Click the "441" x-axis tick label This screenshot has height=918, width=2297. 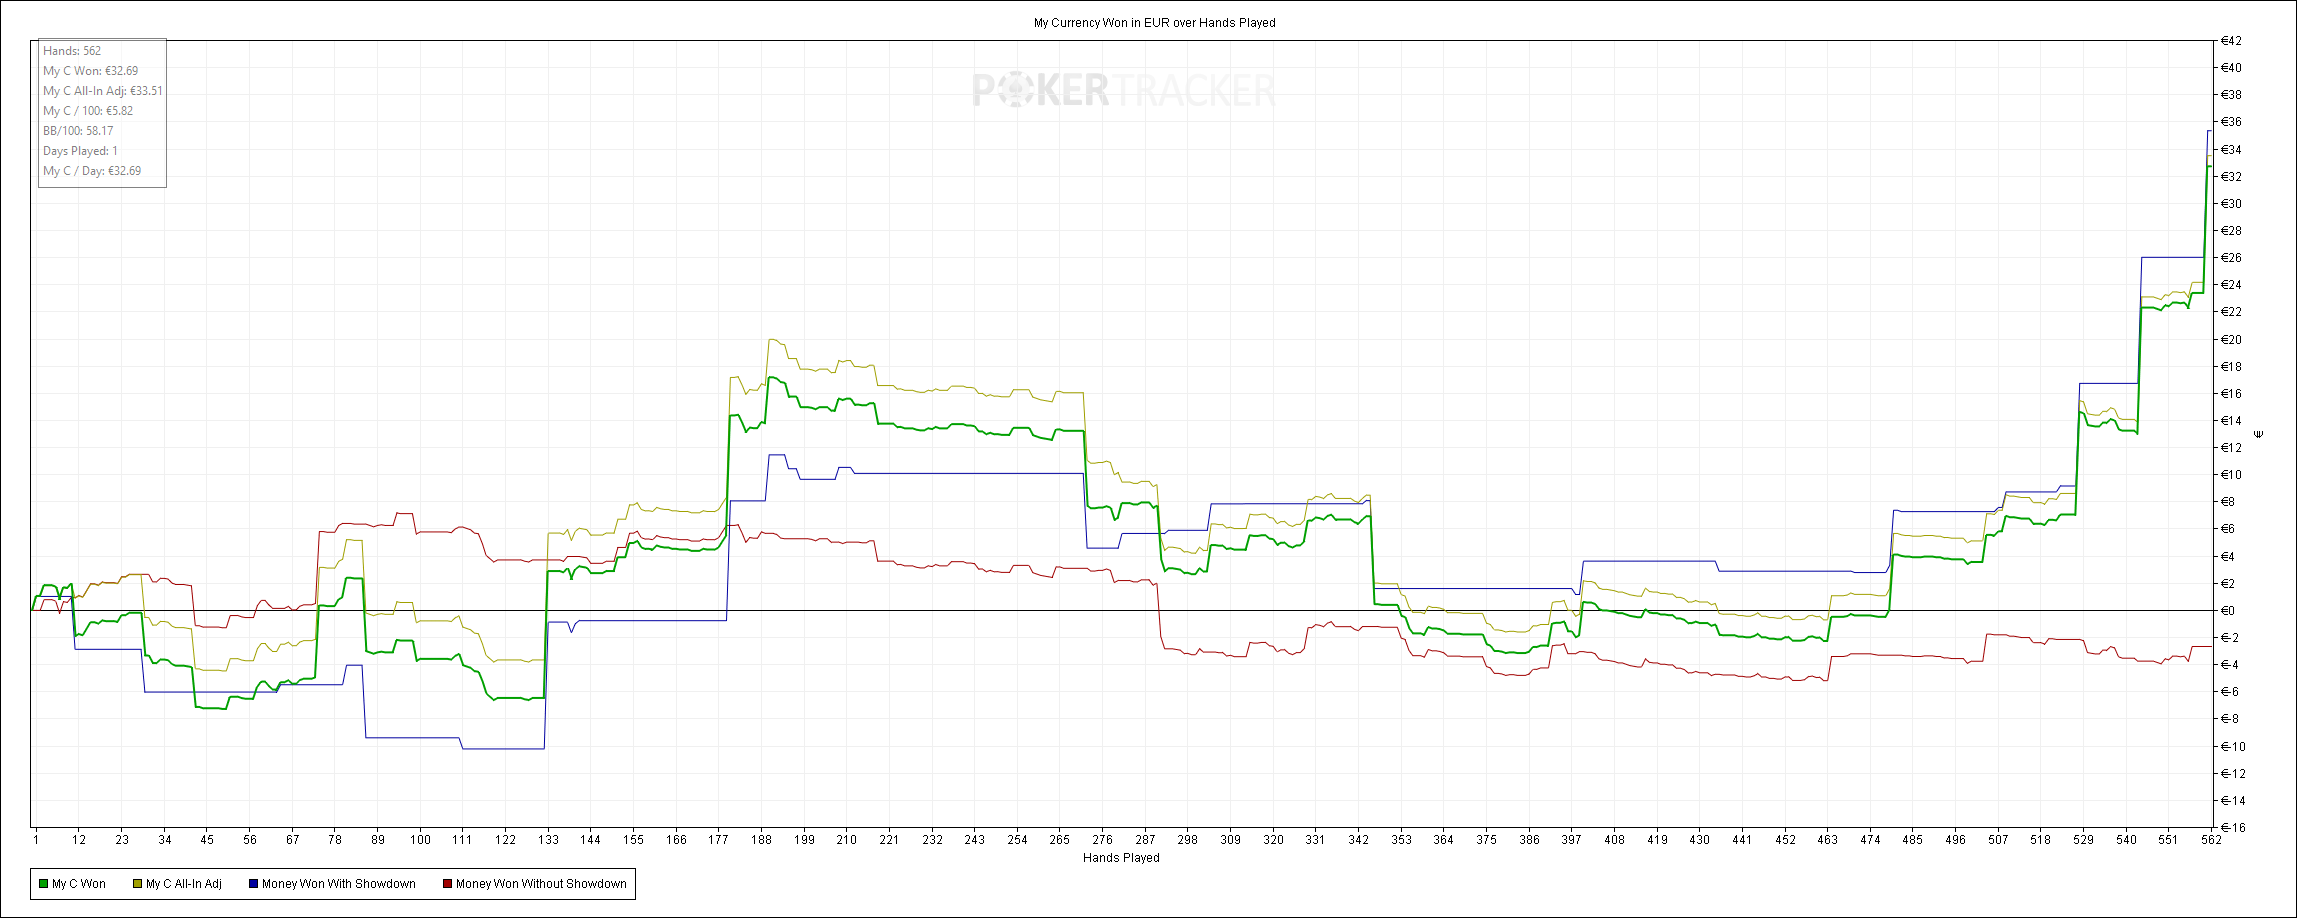point(1742,840)
